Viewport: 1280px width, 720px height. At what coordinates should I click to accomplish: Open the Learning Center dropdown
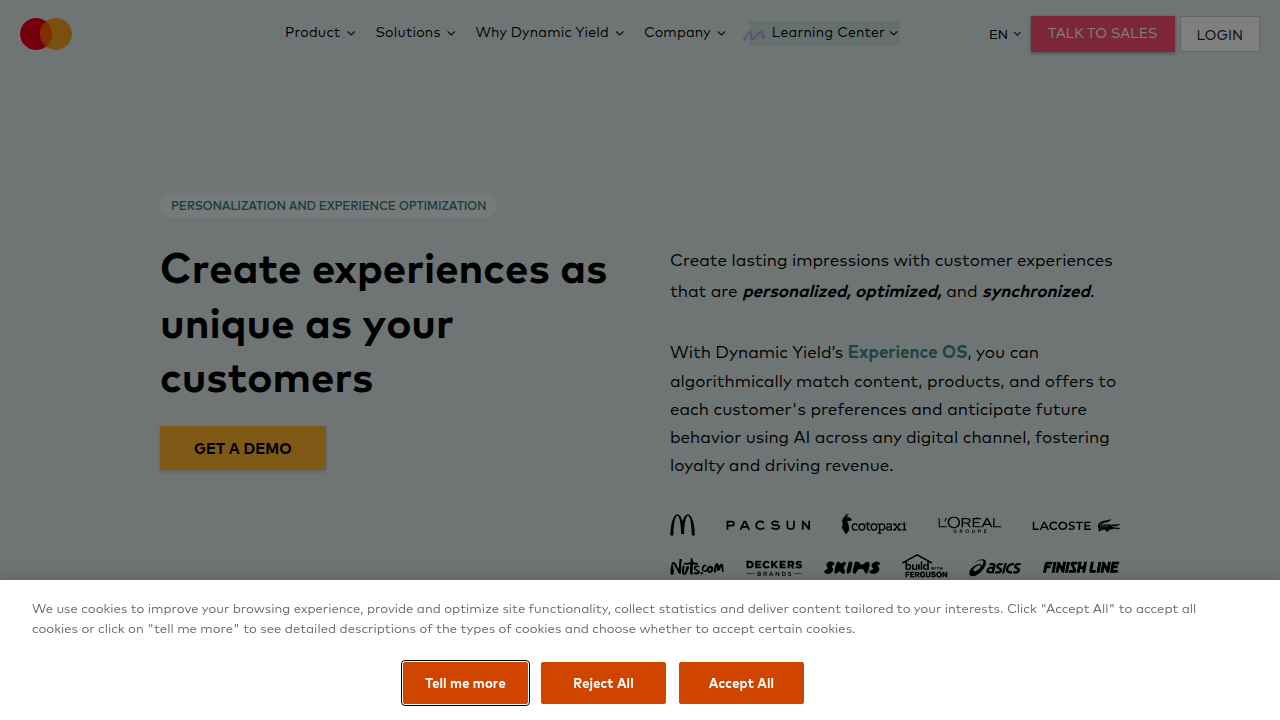pos(825,33)
